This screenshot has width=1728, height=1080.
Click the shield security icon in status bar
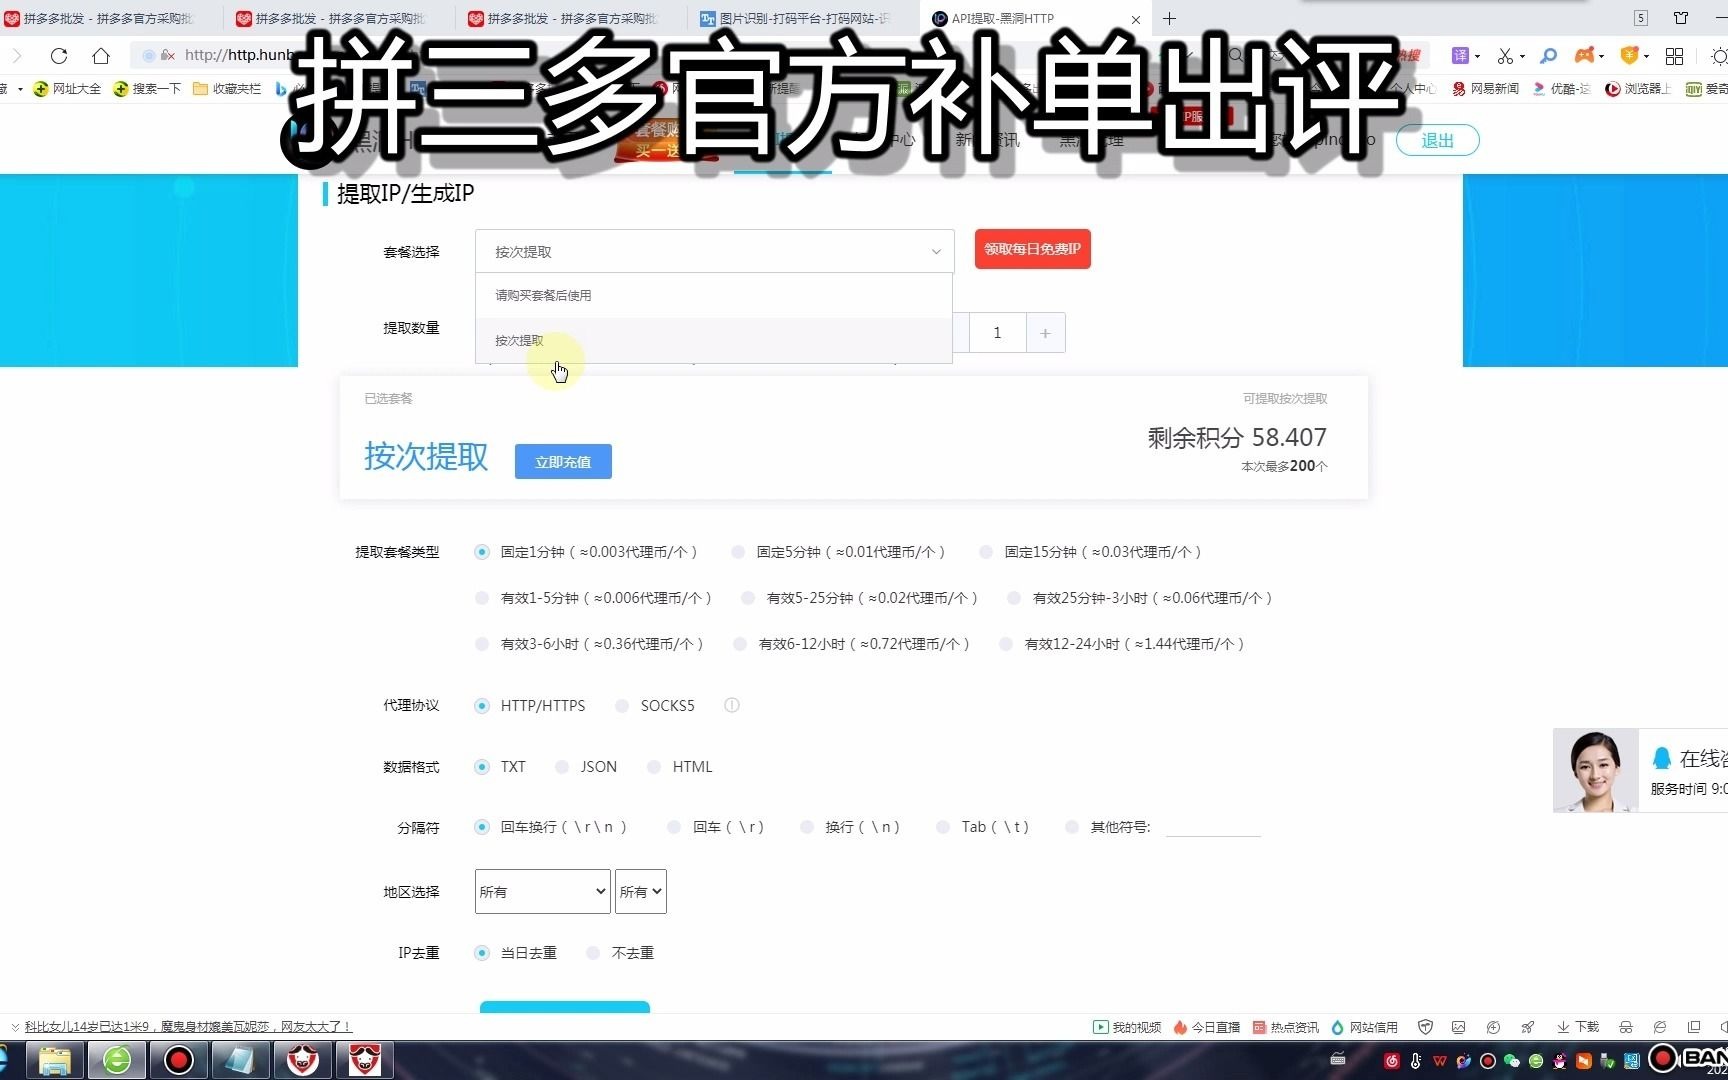(1426, 1027)
